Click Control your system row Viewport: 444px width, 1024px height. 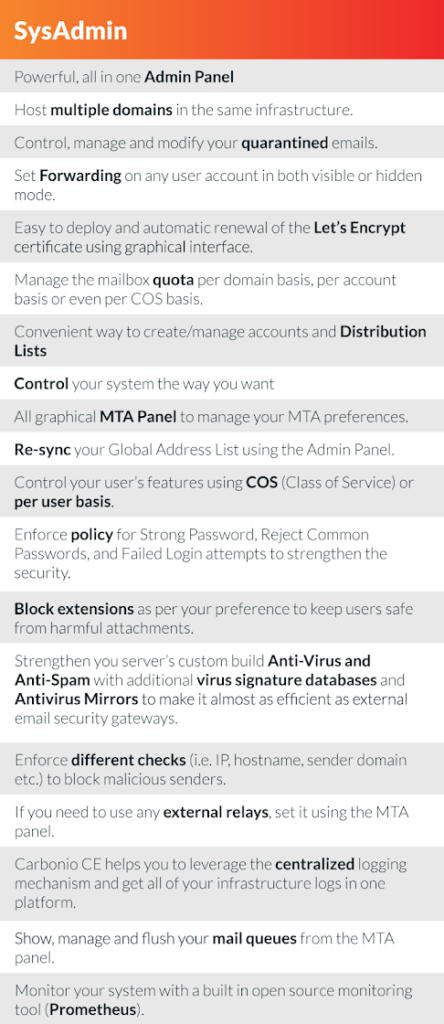click(x=222, y=383)
